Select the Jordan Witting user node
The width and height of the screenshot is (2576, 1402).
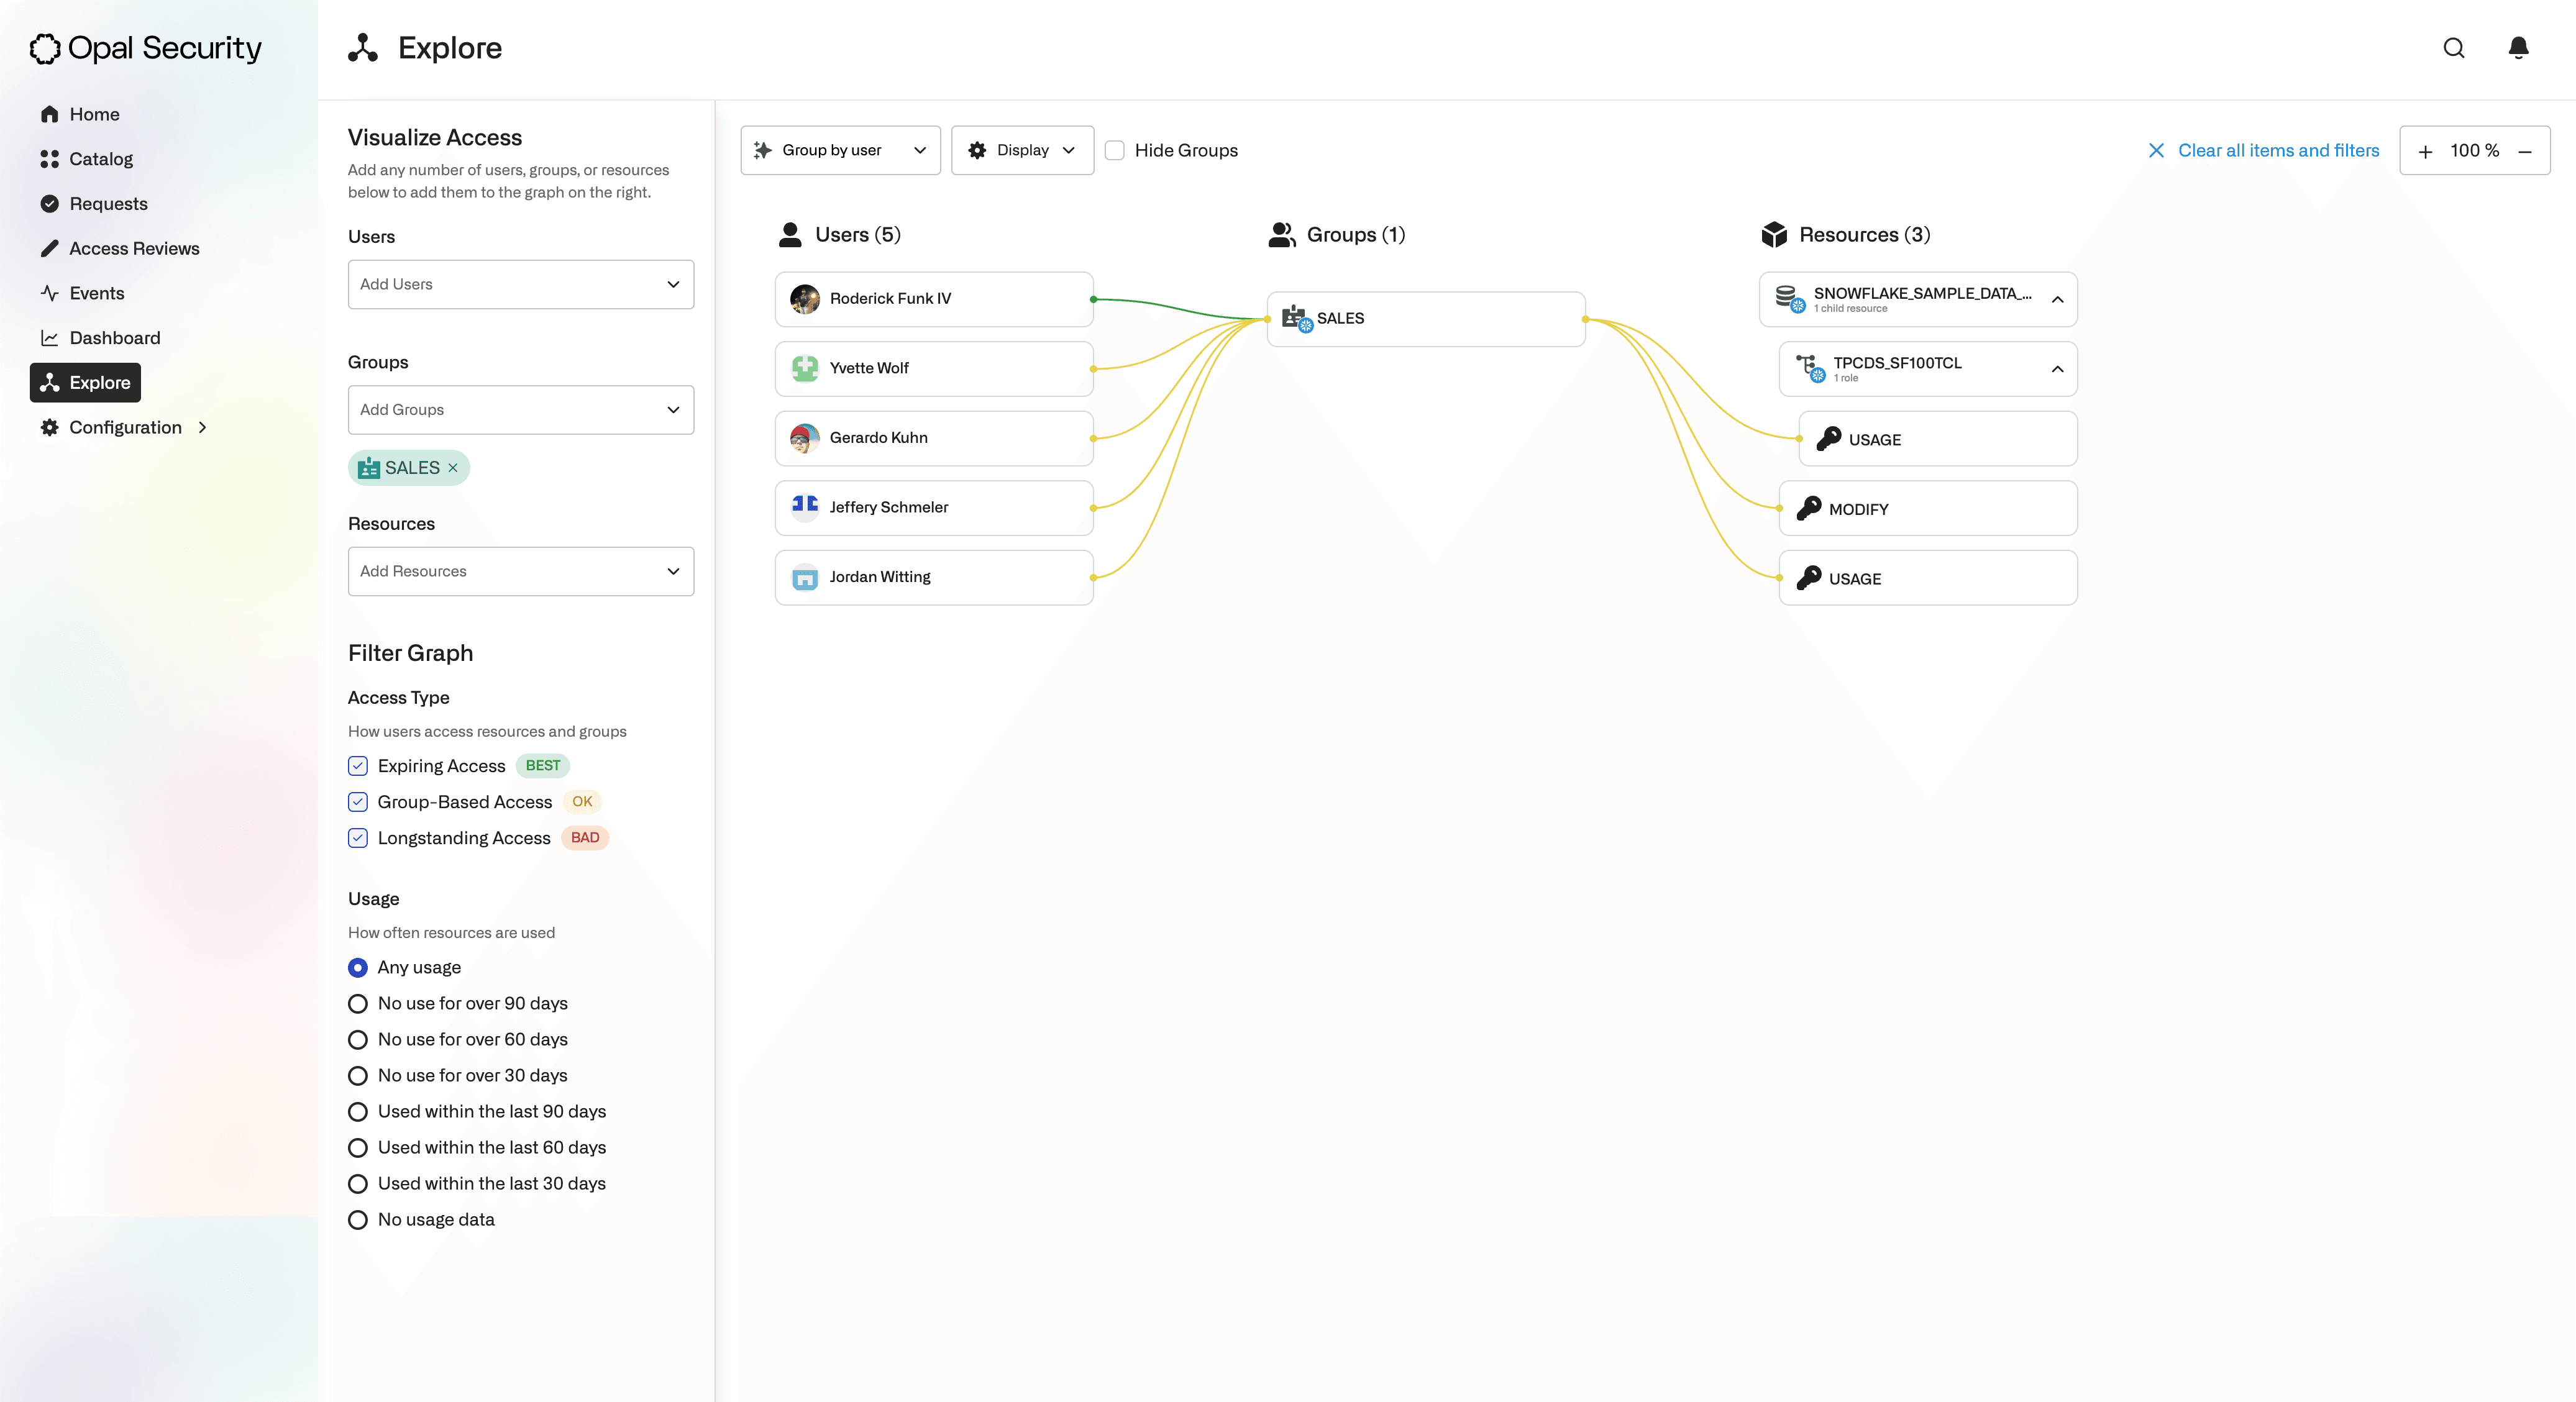tap(934, 578)
